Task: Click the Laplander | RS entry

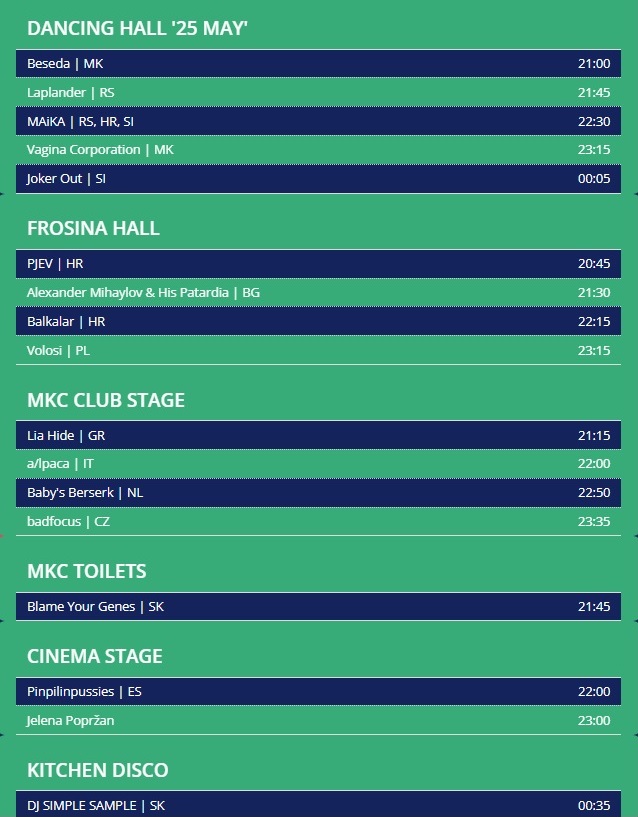Action: (x=318, y=92)
